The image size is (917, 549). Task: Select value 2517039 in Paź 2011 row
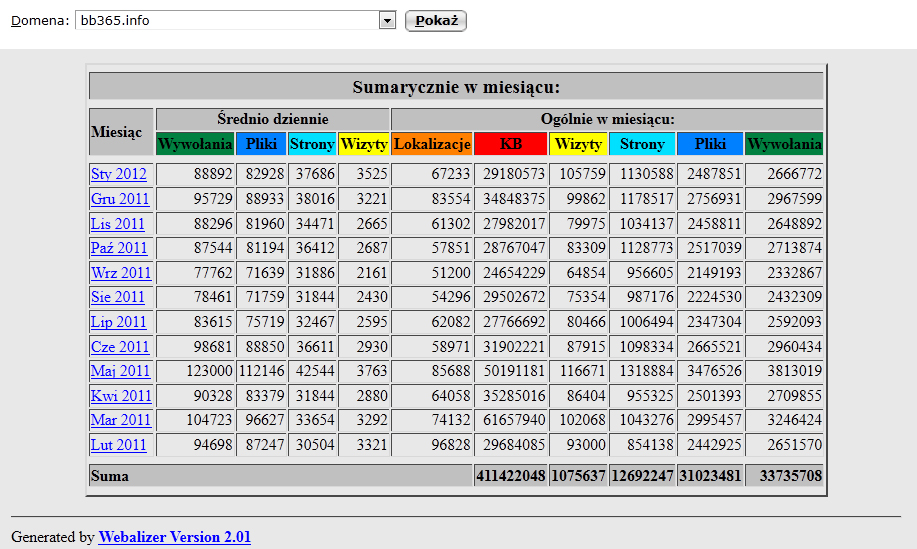tap(714, 248)
